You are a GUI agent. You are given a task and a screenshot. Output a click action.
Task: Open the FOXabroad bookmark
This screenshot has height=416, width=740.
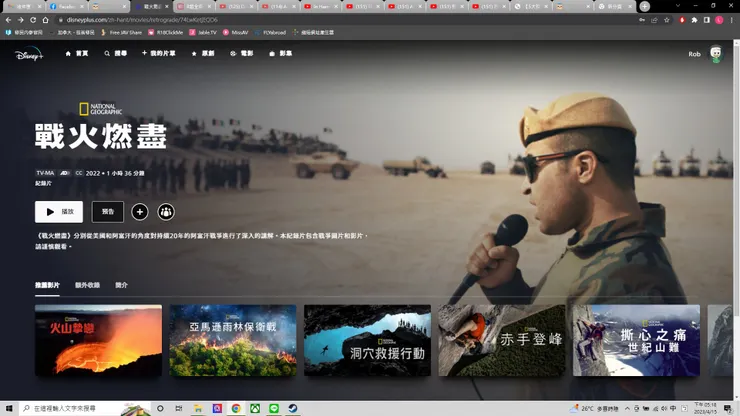(x=270, y=33)
